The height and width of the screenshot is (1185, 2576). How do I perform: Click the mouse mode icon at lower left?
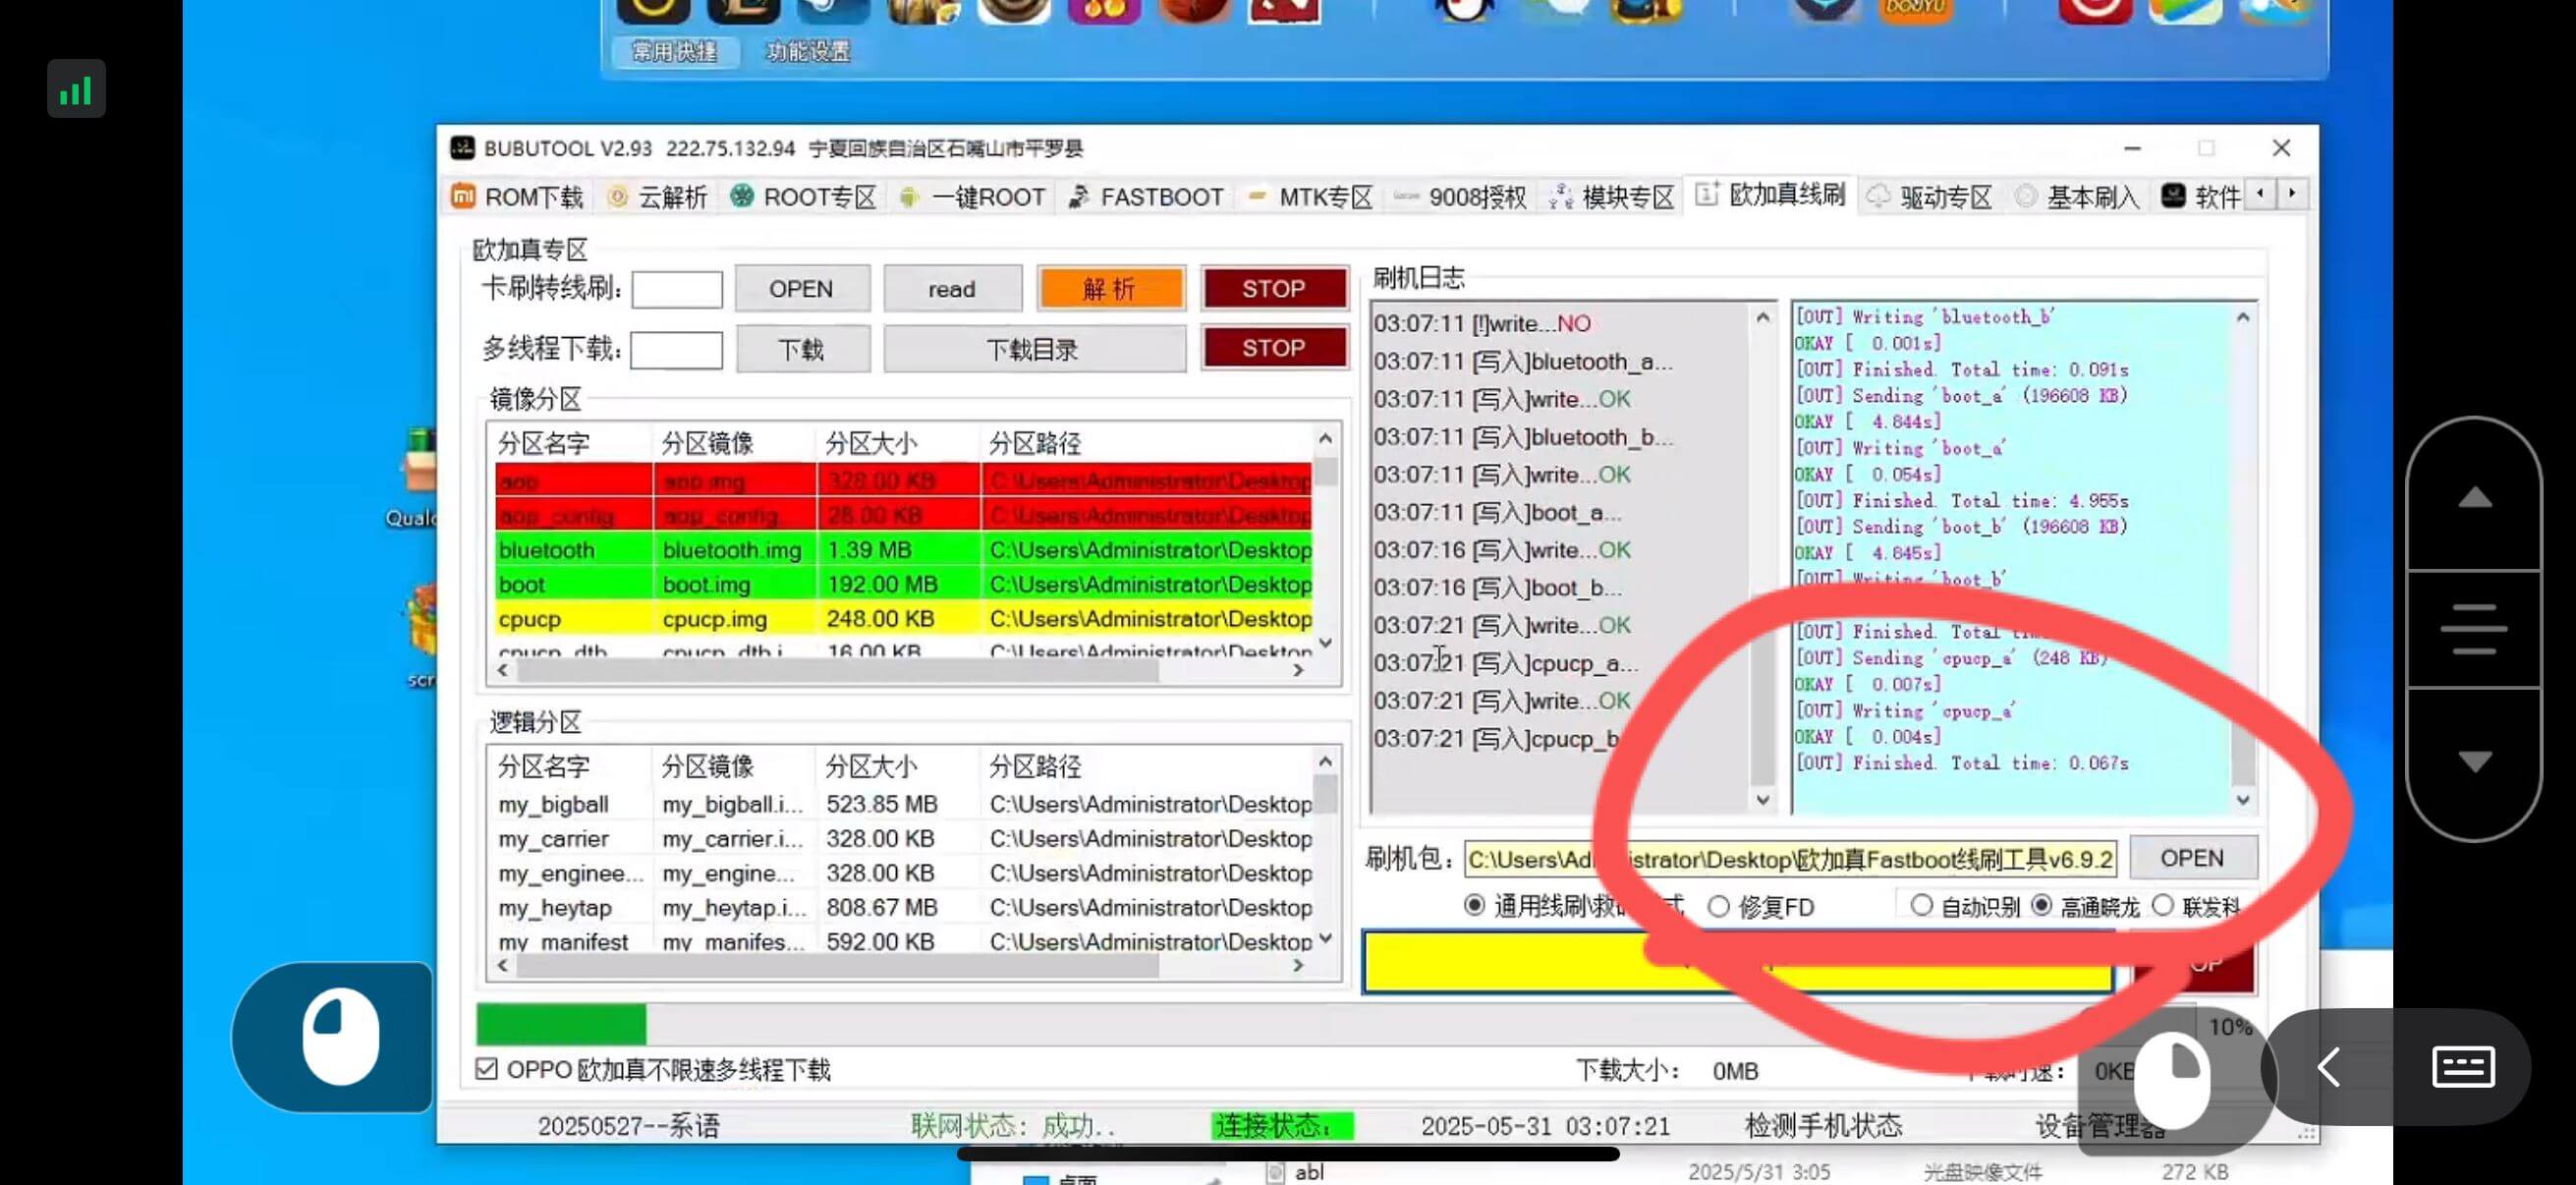tap(339, 1036)
